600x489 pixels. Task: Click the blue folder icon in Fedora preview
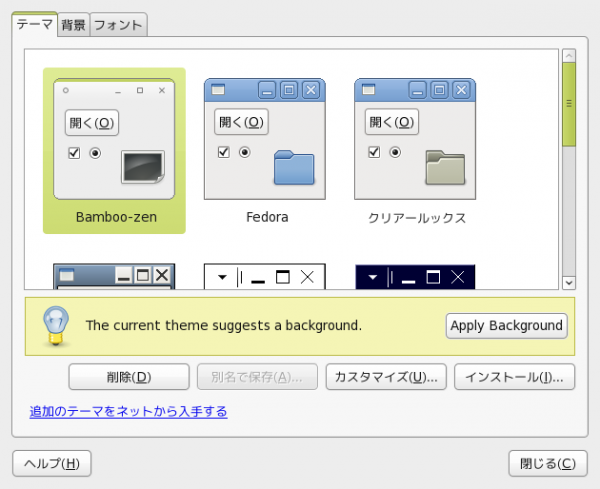[294, 168]
